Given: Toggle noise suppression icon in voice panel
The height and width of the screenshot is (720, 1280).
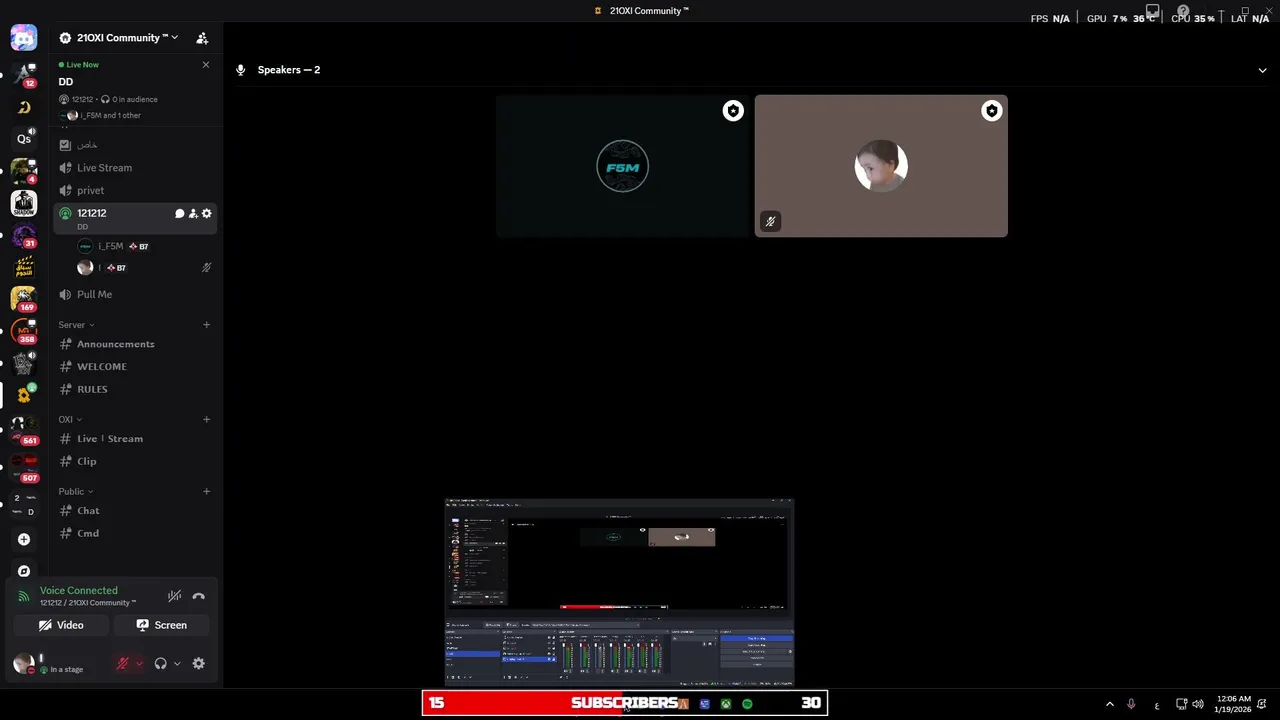Looking at the screenshot, I should 175,596.
